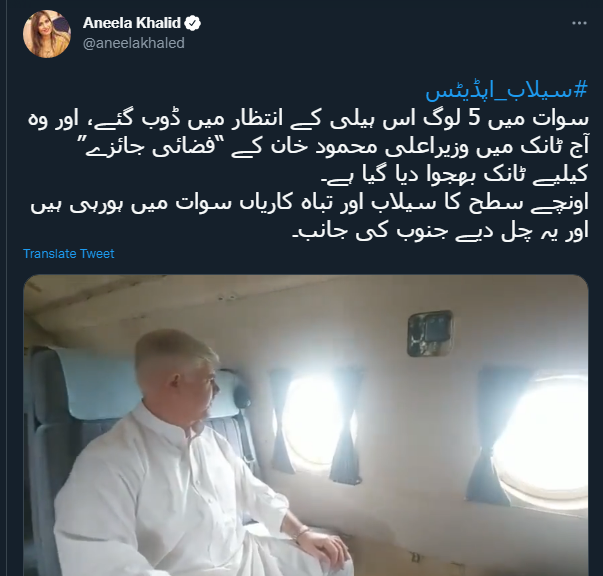Click the Translate Tweet link
This screenshot has height=576, width=603.
tap(69, 254)
